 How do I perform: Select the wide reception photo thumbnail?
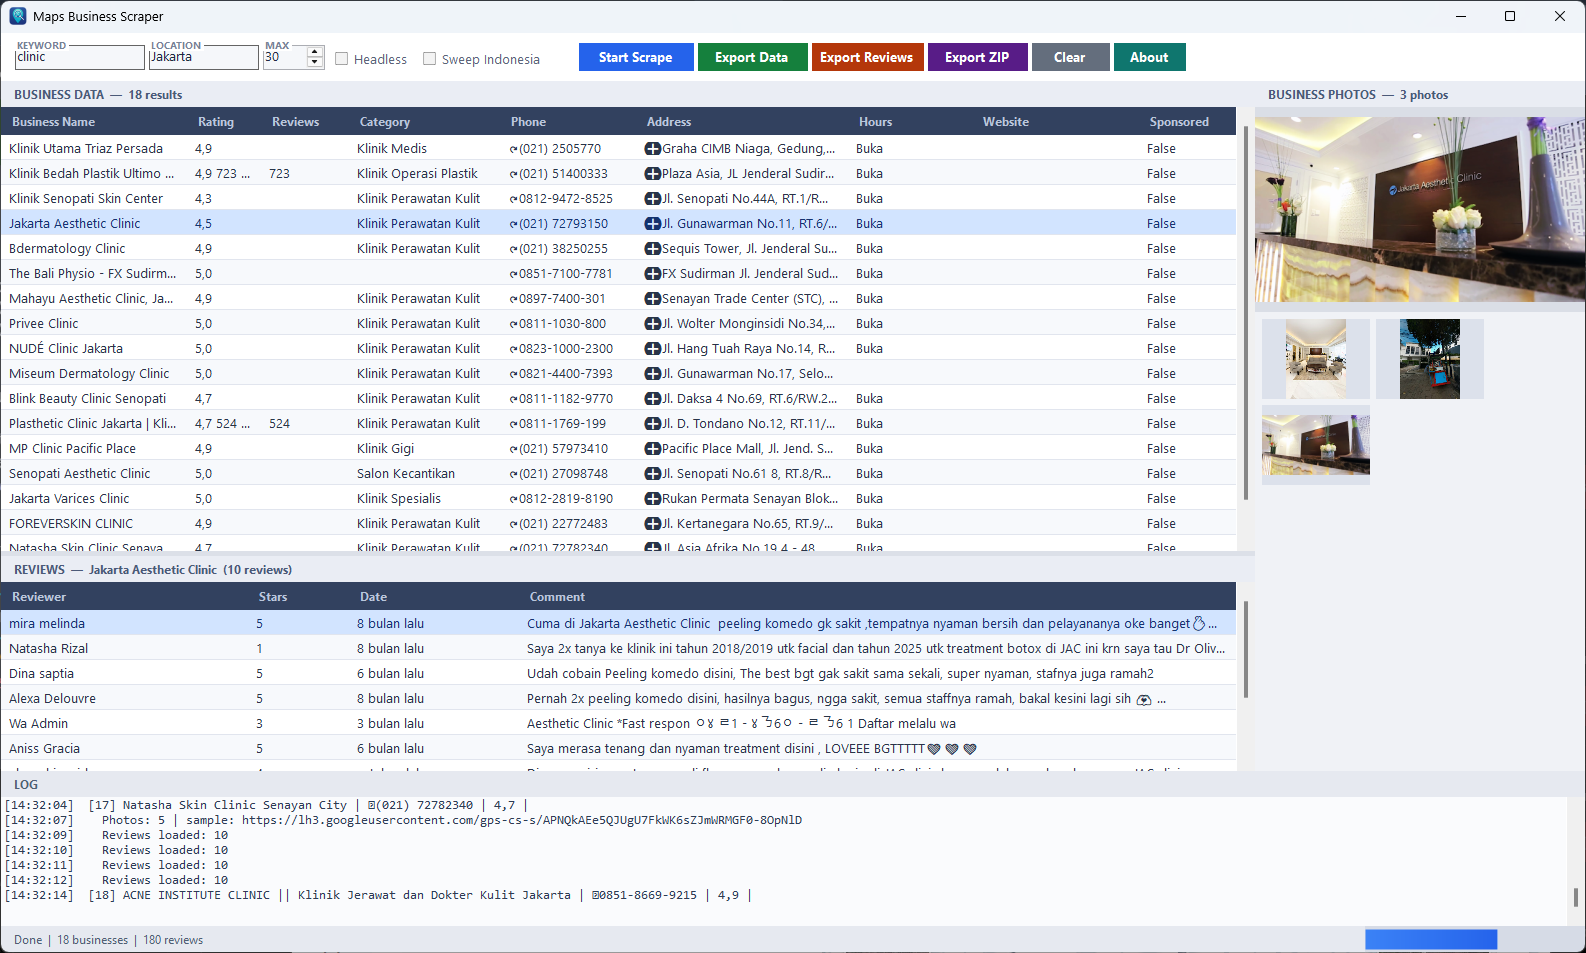point(1316,445)
